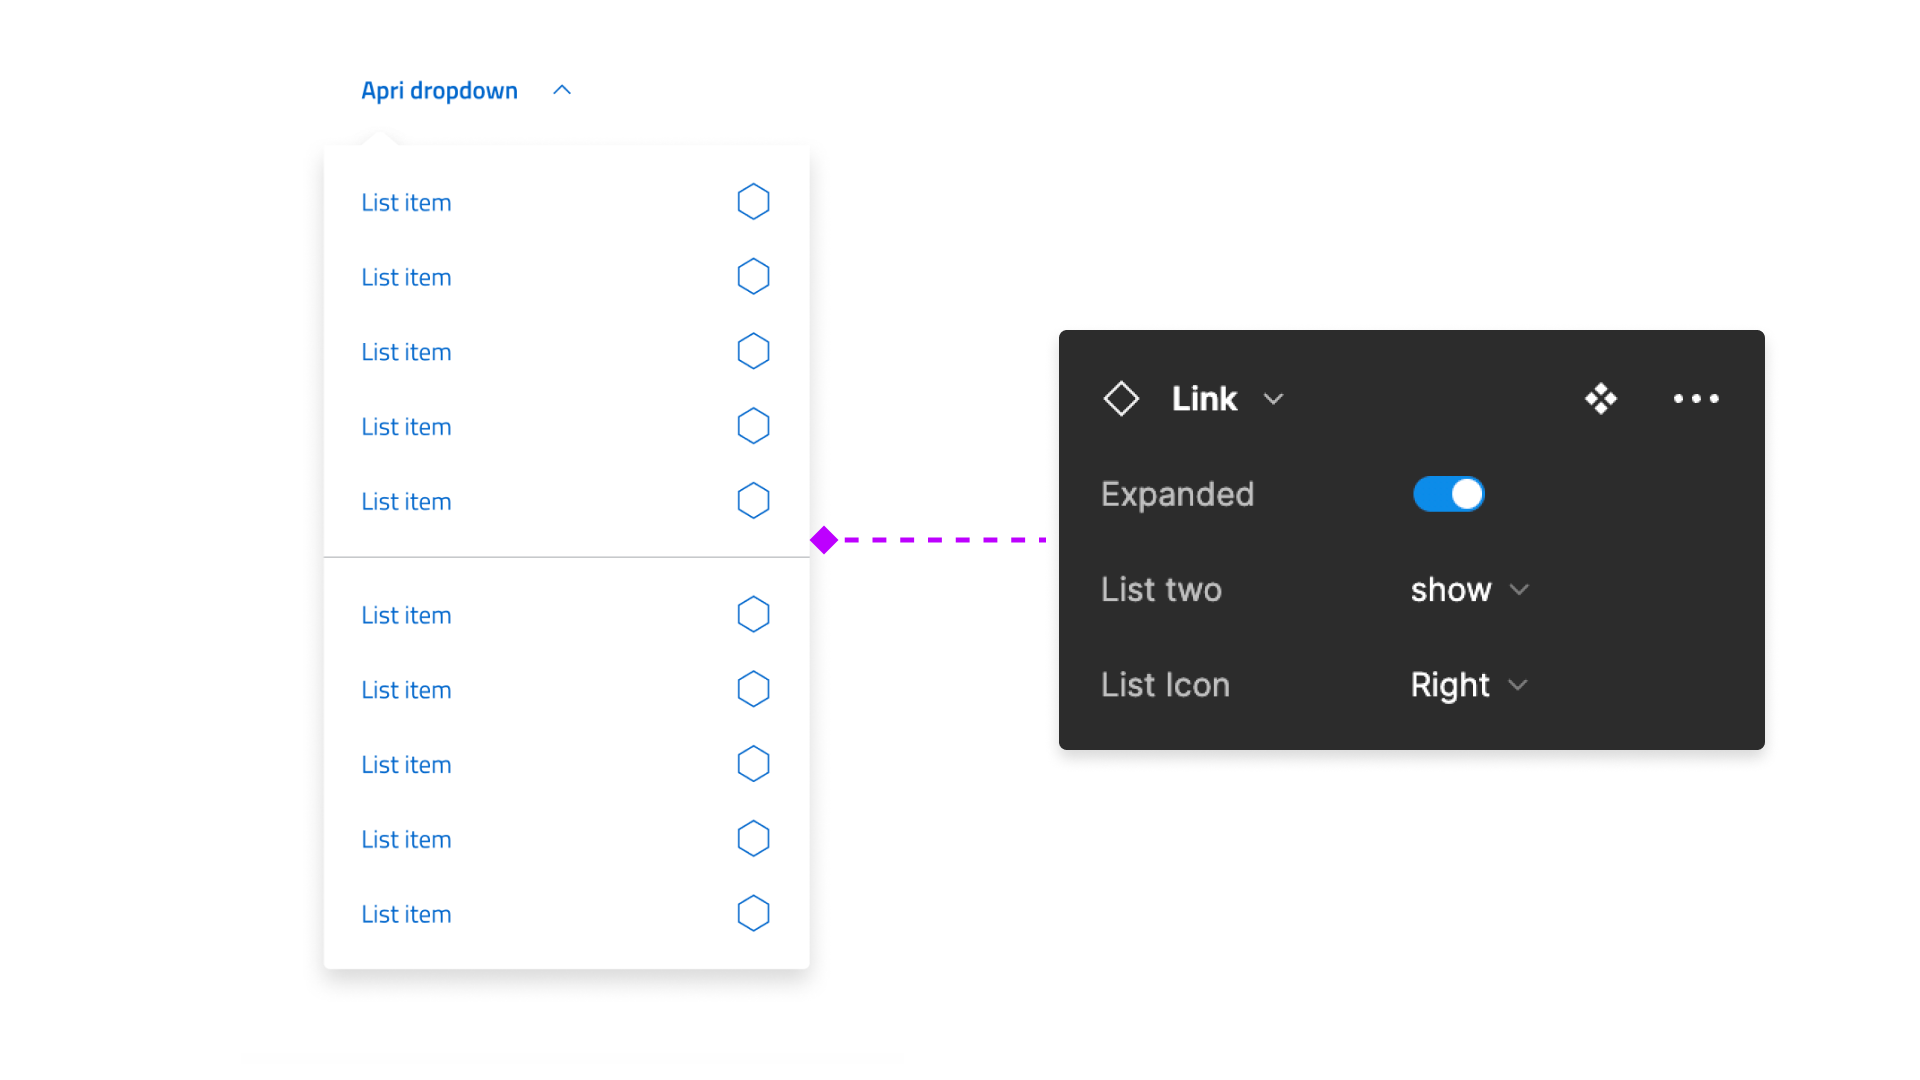Image resolution: width=1920 pixels, height=1080 pixels.
Task: Click hexagon icon of third upper List item
Action: tap(753, 351)
